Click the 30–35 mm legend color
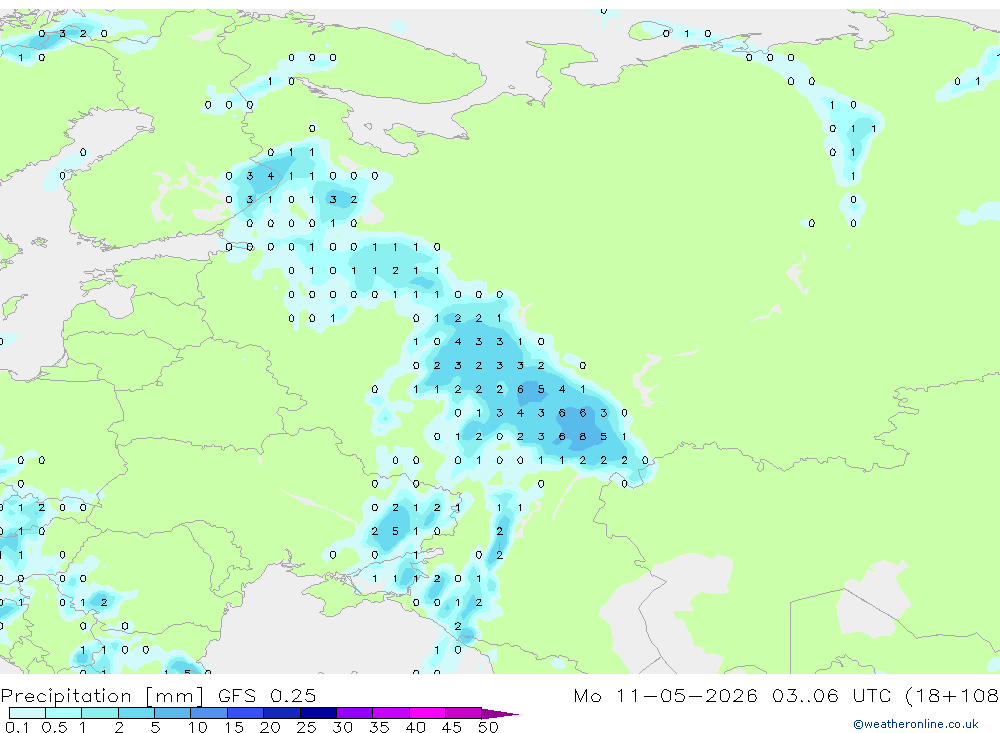This screenshot has width=1000, height=733. 355,713
